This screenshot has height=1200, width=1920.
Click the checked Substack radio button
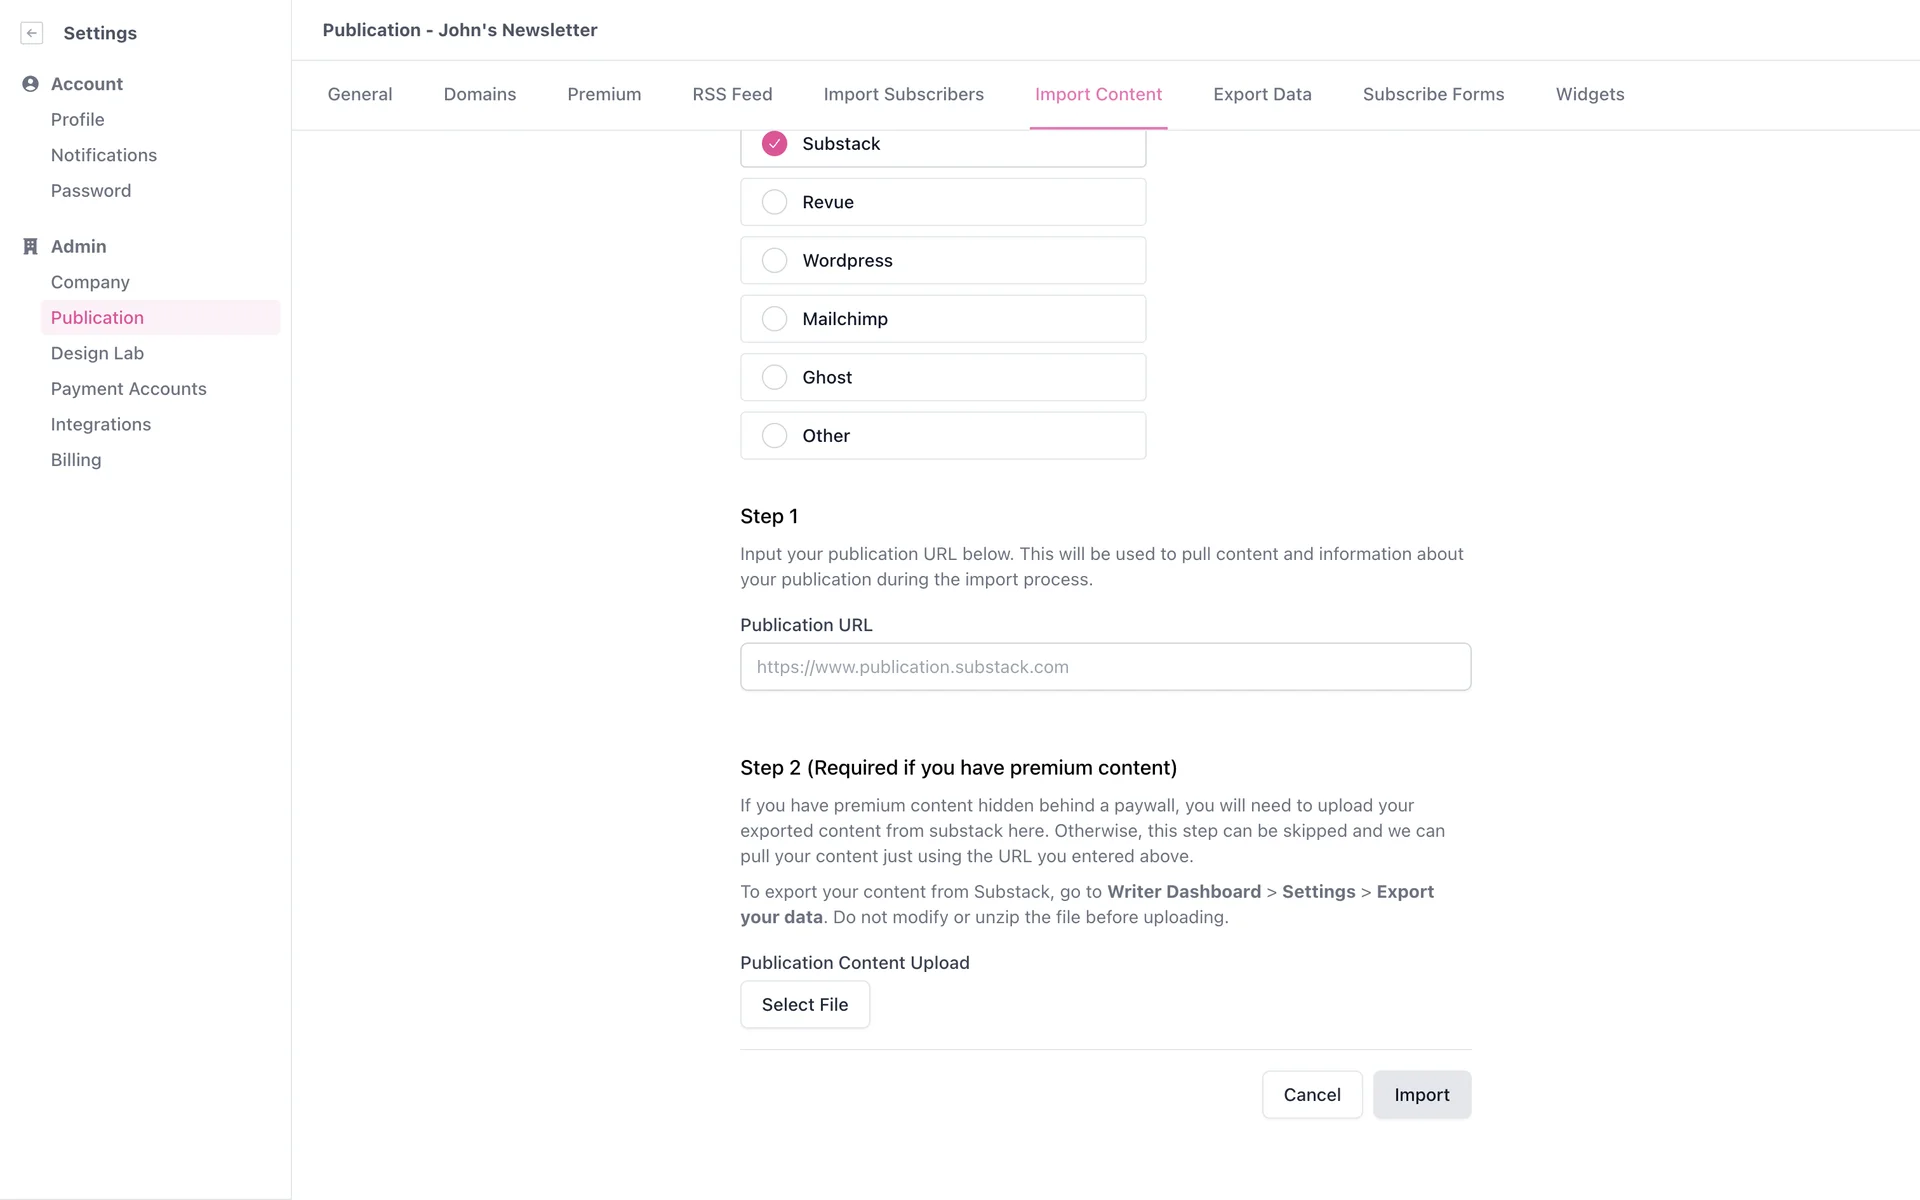click(774, 144)
